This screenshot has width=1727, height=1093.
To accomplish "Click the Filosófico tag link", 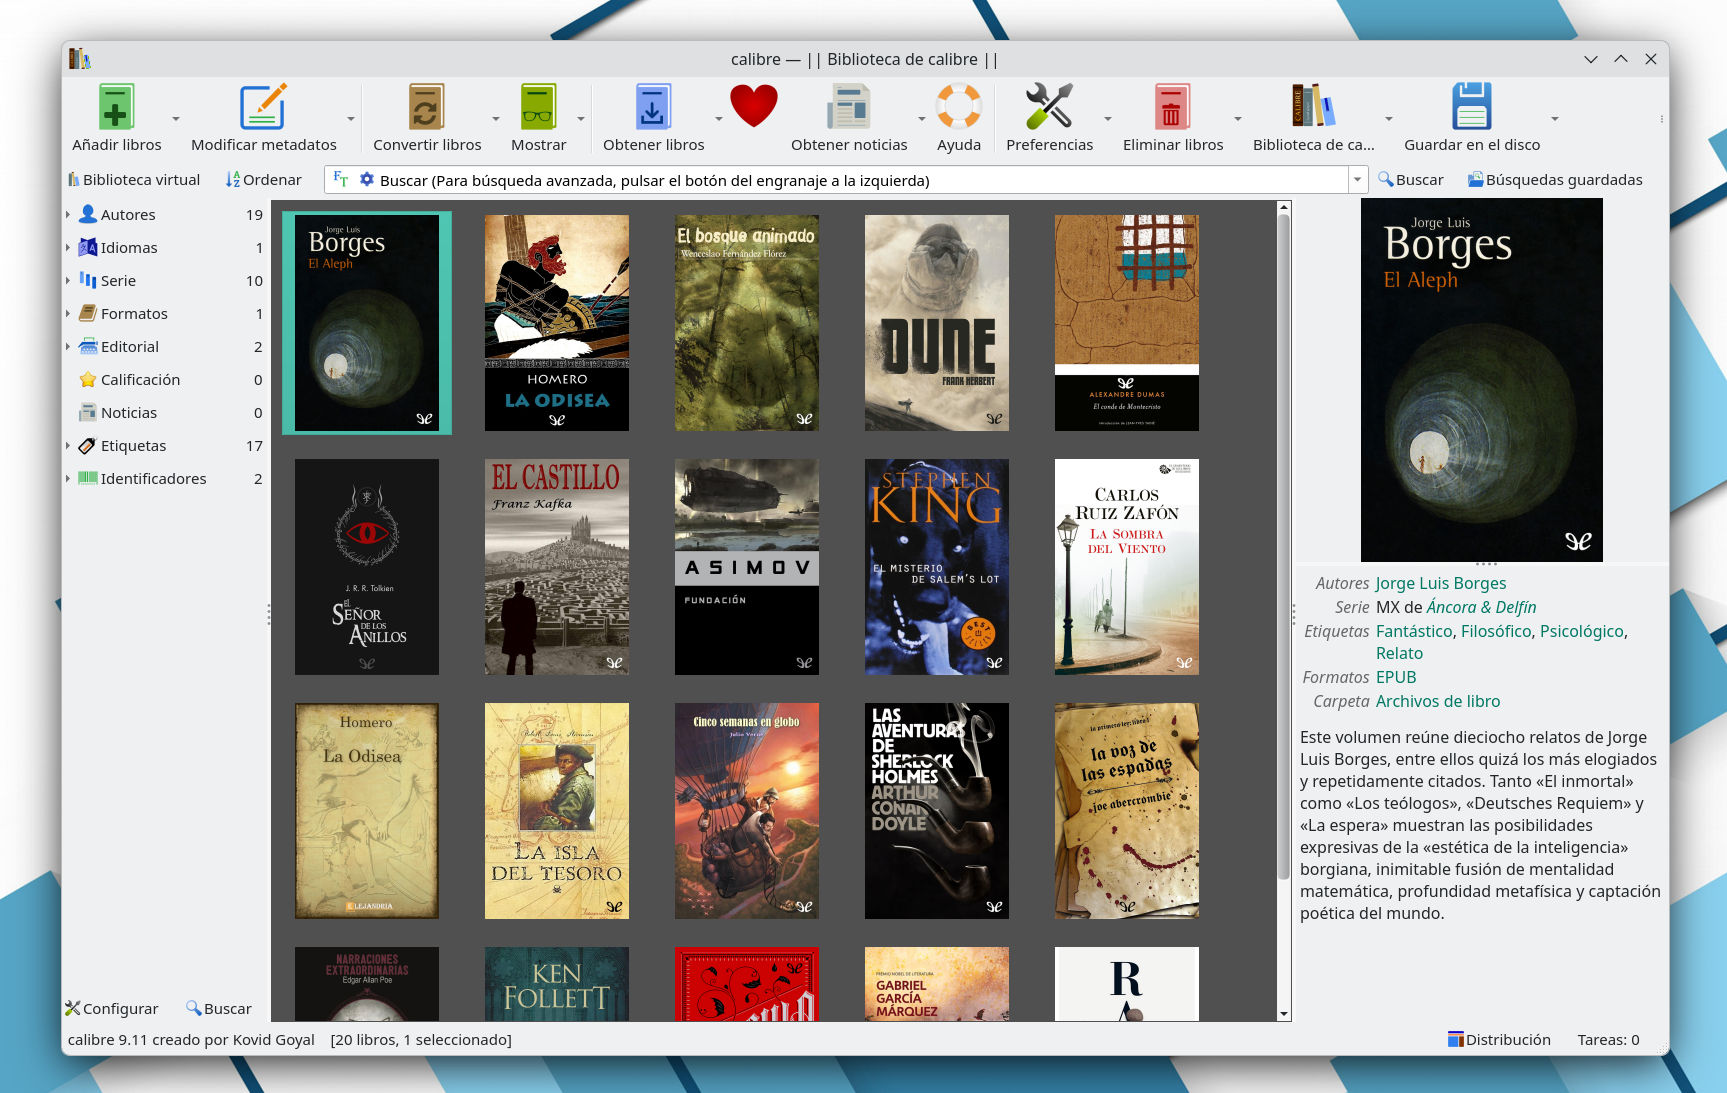I will 1496,631.
